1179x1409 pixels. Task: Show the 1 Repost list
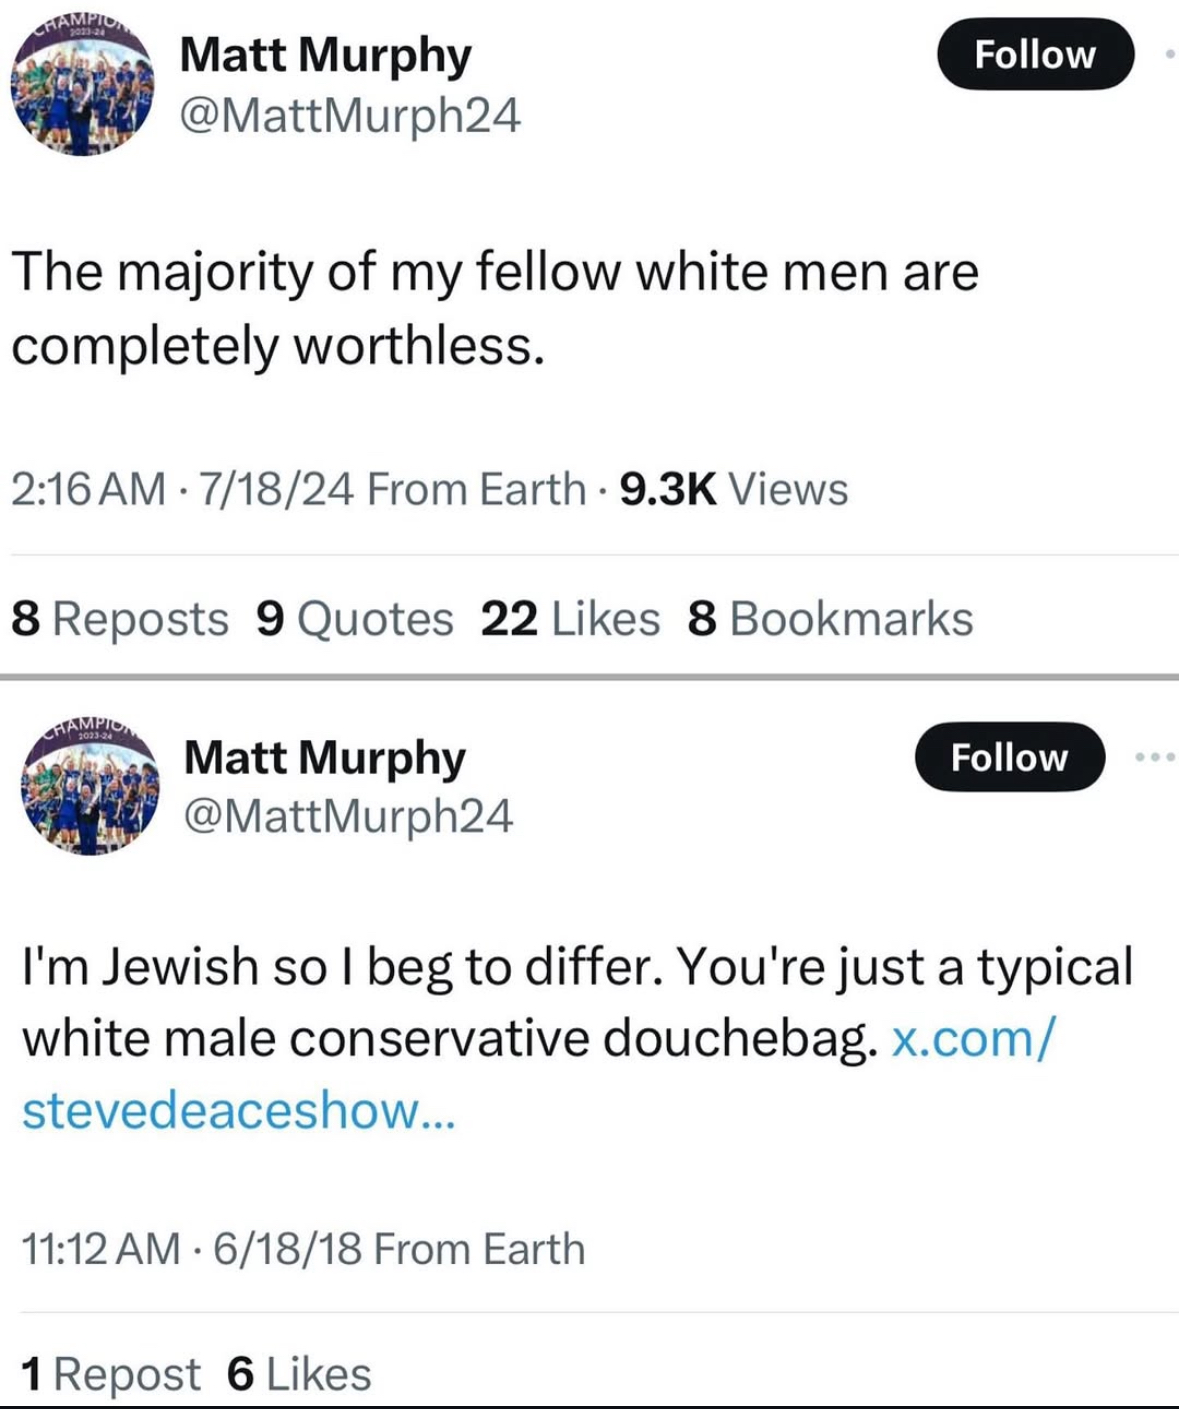[110, 1374]
